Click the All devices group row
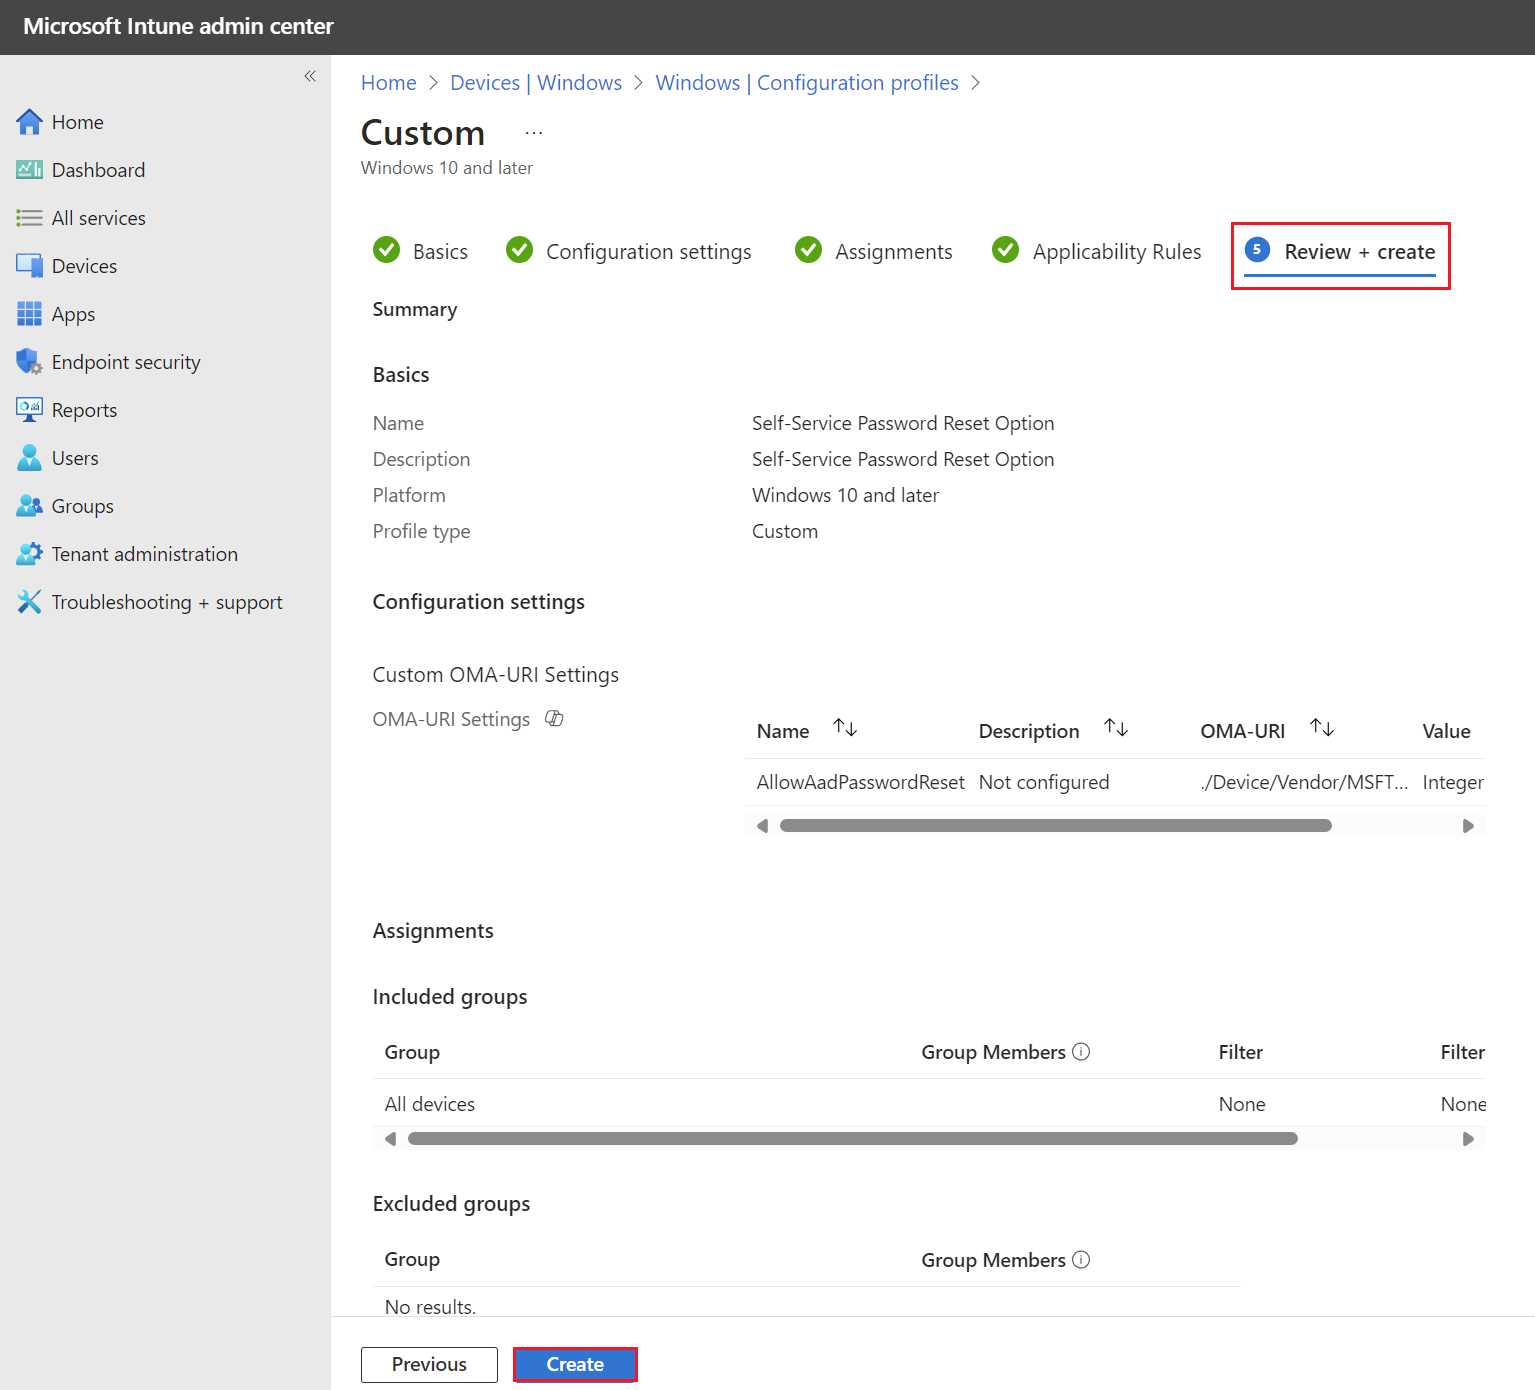 (x=430, y=1104)
